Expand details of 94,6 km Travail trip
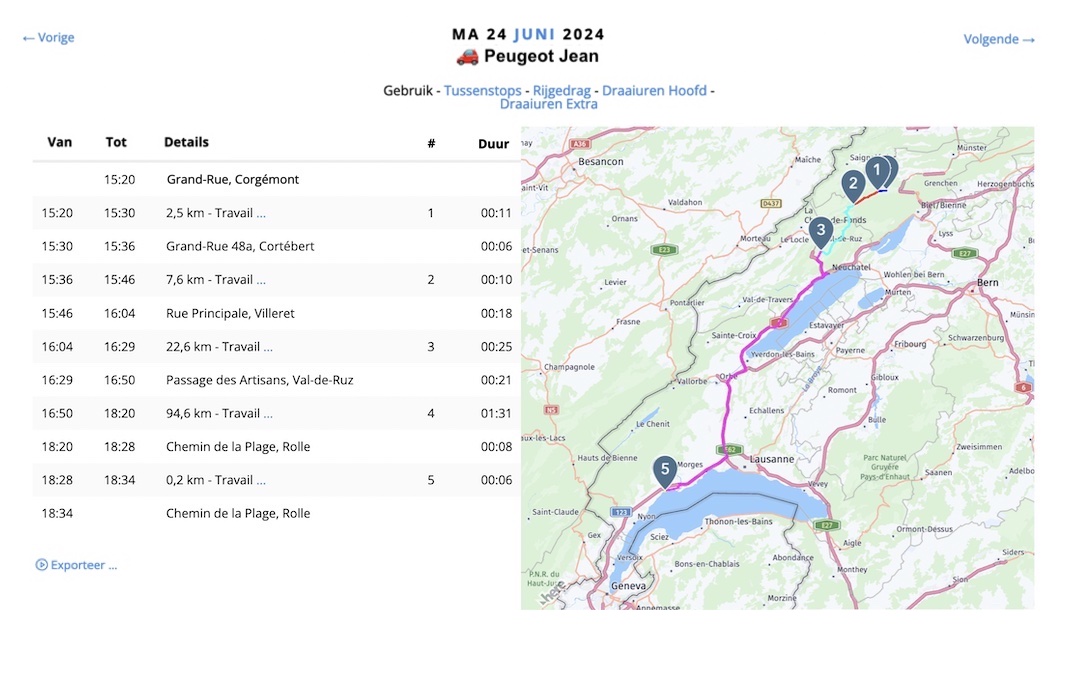1080x680 pixels. [268, 414]
